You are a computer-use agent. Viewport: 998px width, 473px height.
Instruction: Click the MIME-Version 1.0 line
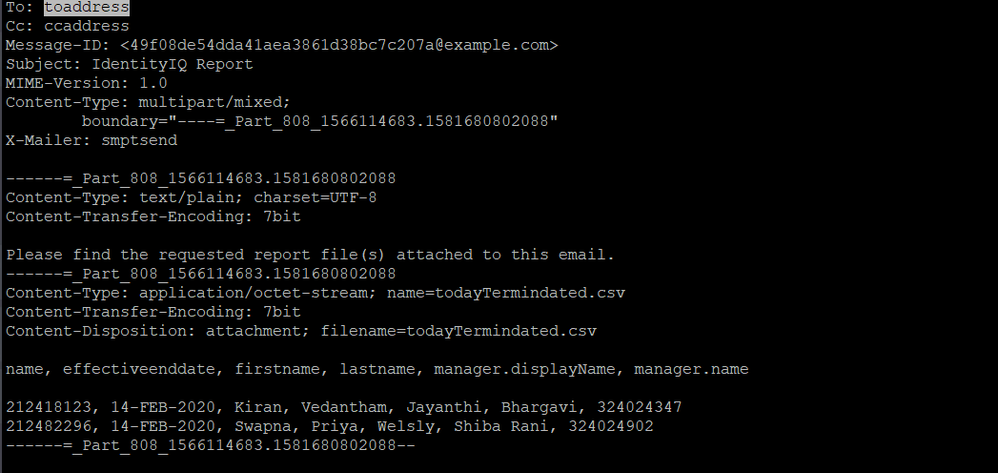coord(86,83)
